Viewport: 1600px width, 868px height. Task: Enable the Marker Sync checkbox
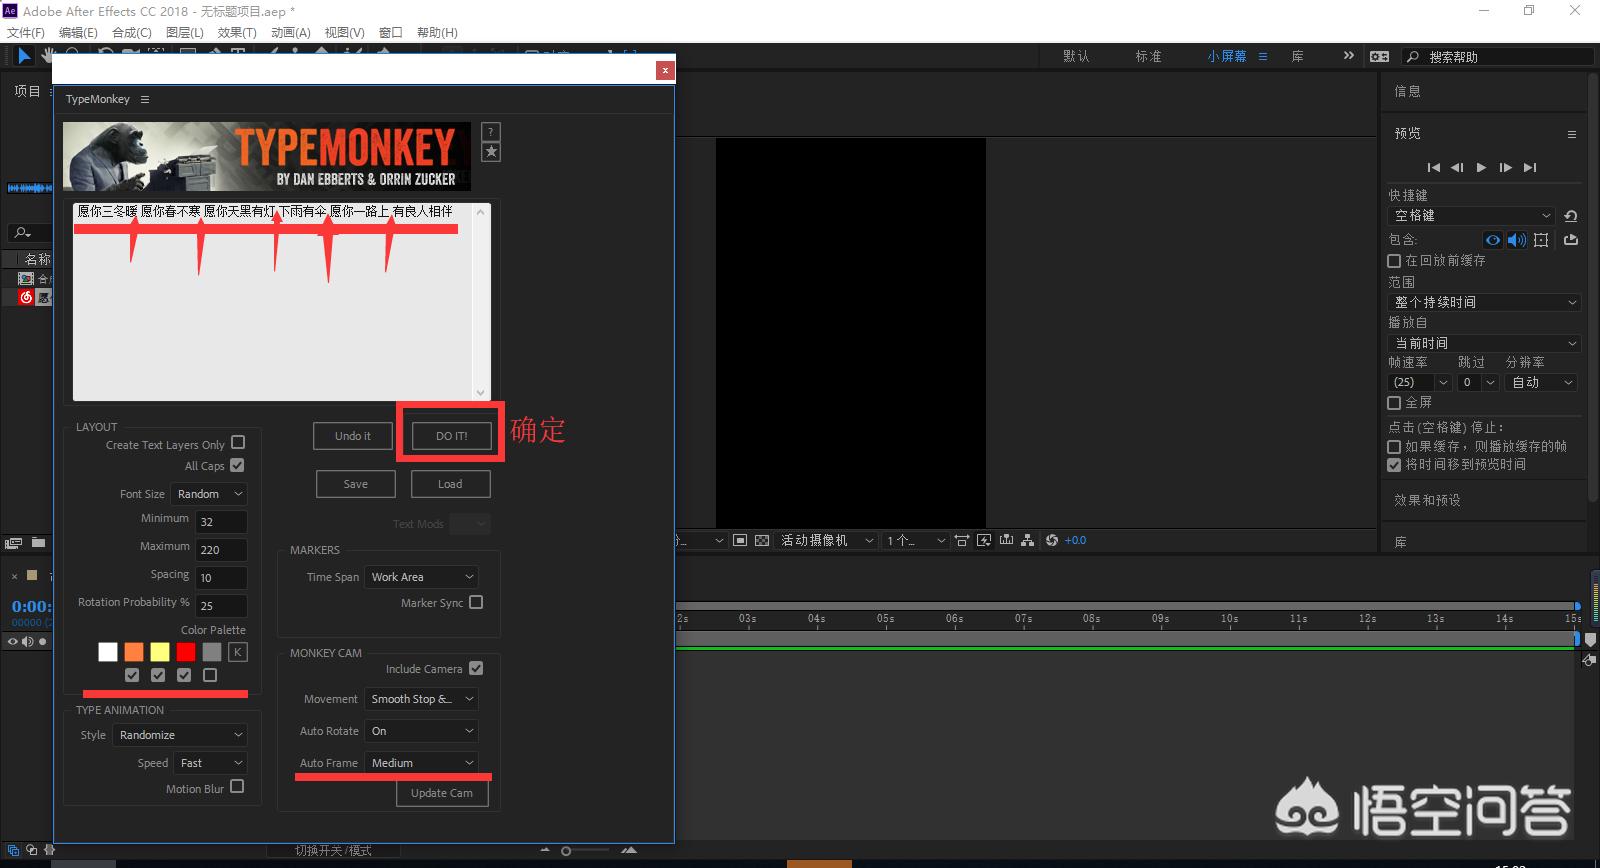coord(476,602)
